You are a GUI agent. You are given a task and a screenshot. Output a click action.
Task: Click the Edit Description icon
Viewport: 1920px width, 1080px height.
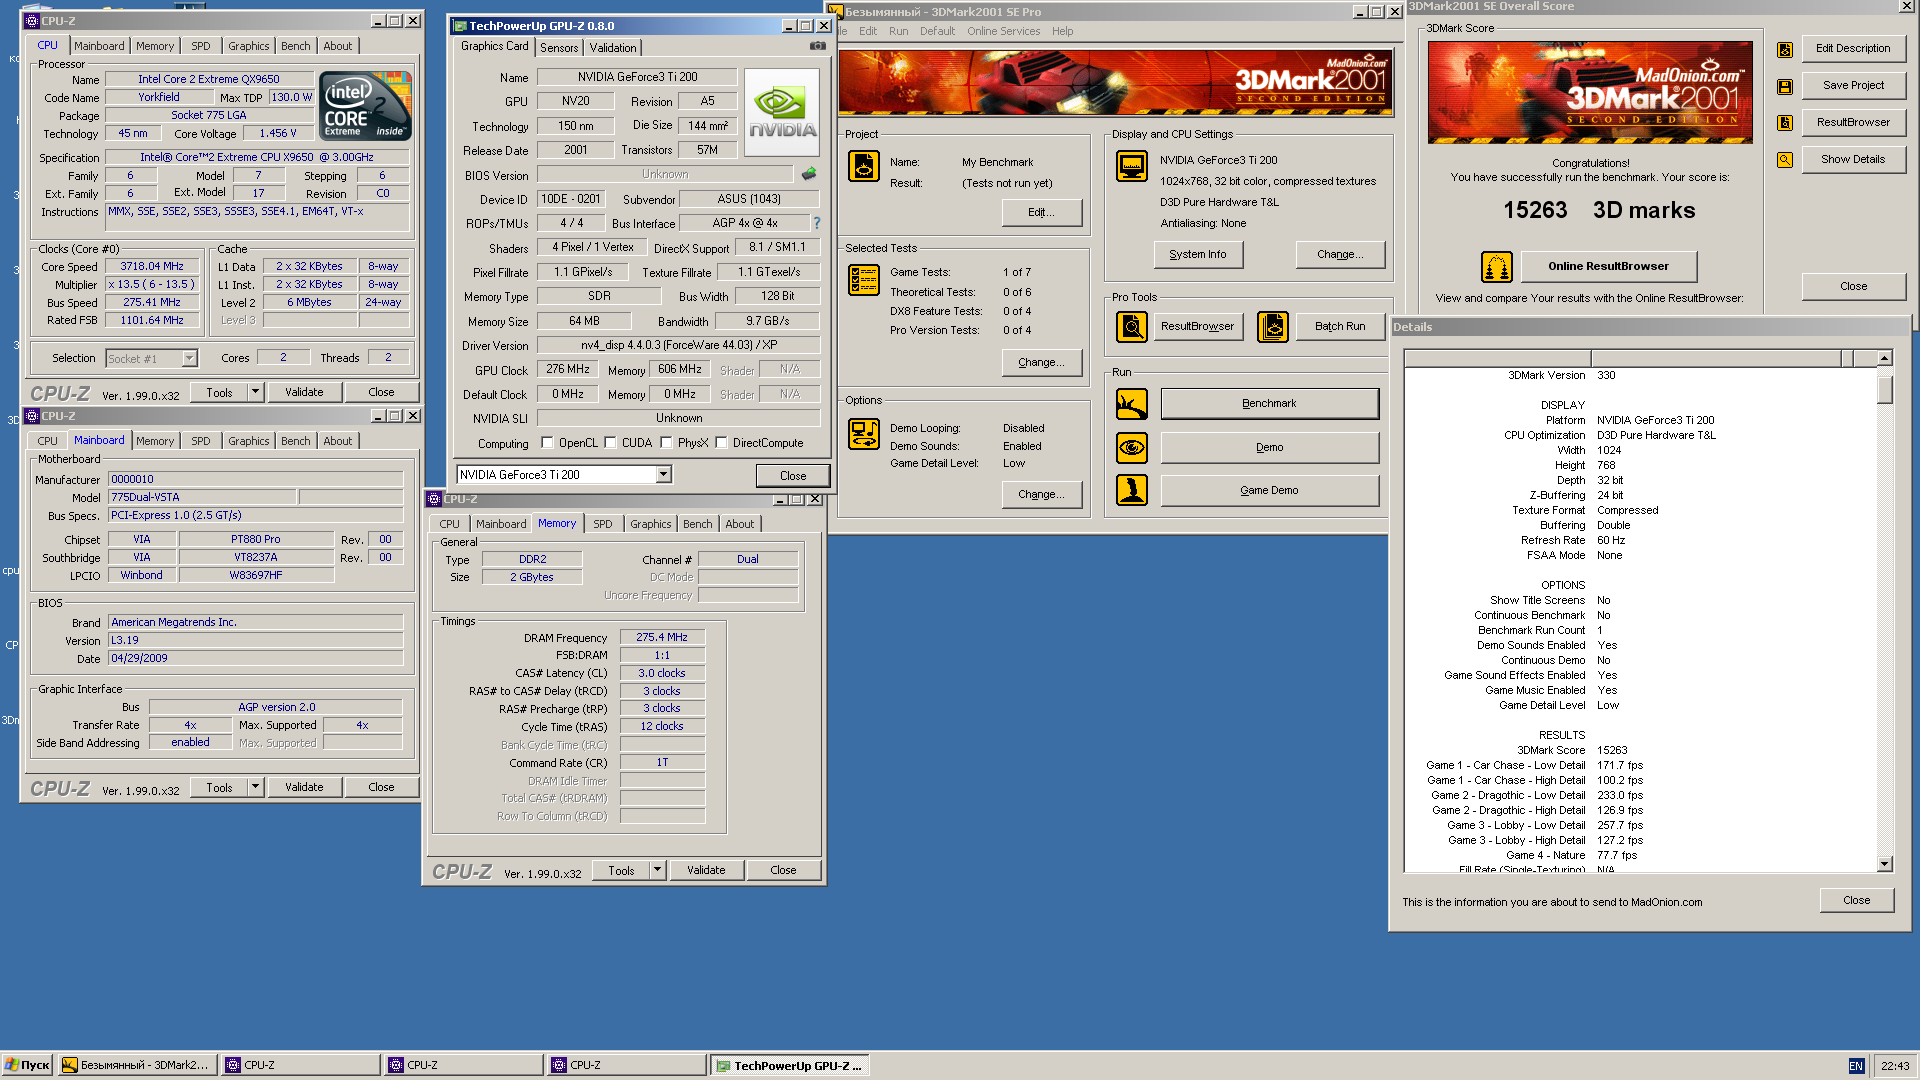pyautogui.click(x=1784, y=50)
